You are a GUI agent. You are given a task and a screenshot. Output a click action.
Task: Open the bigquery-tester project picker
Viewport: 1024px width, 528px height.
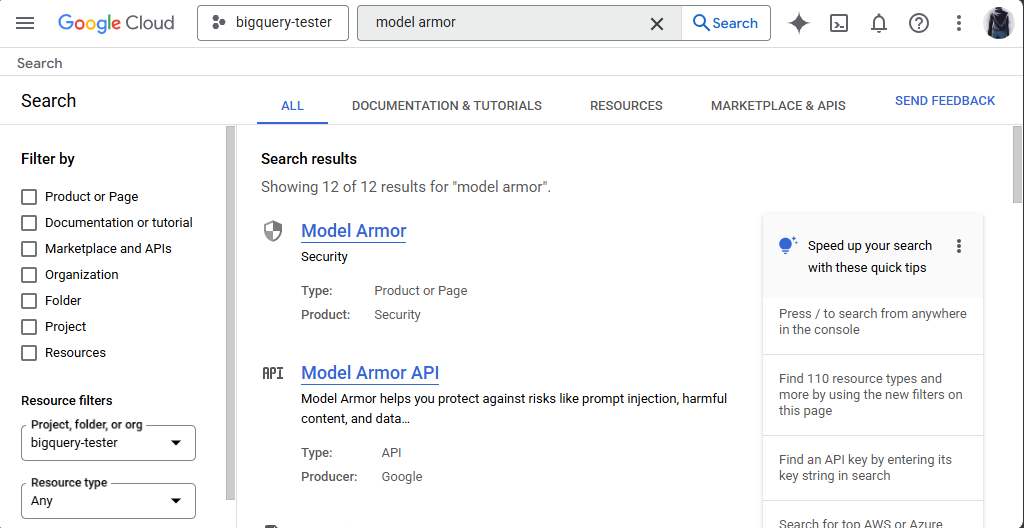point(273,23)
